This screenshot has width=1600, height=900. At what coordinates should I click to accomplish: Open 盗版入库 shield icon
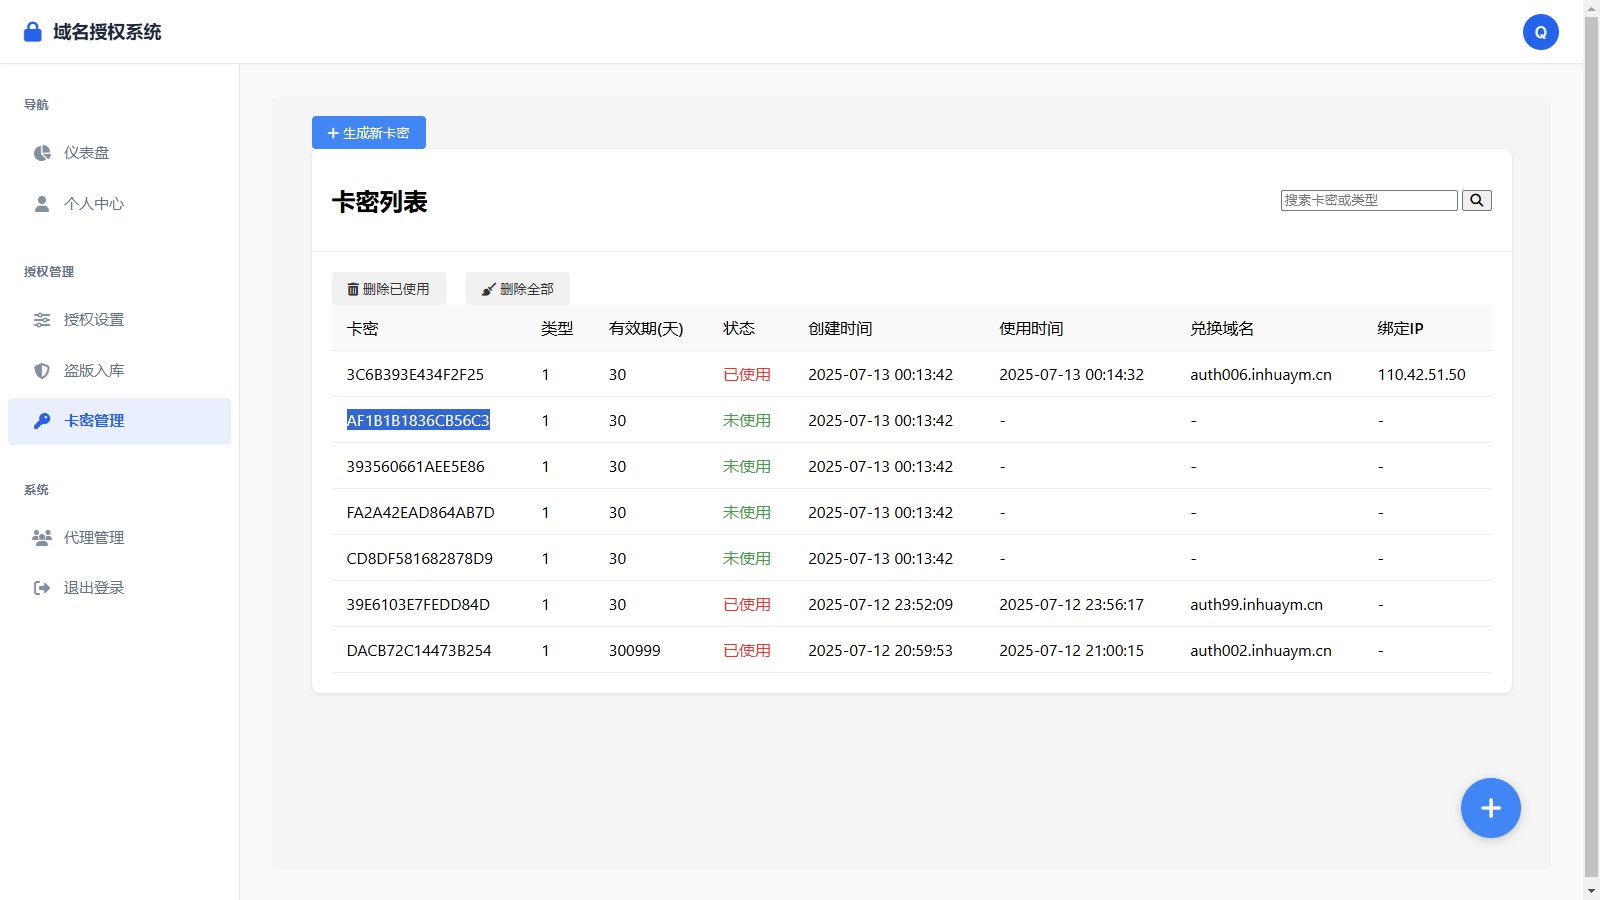(x=41, y=370)
